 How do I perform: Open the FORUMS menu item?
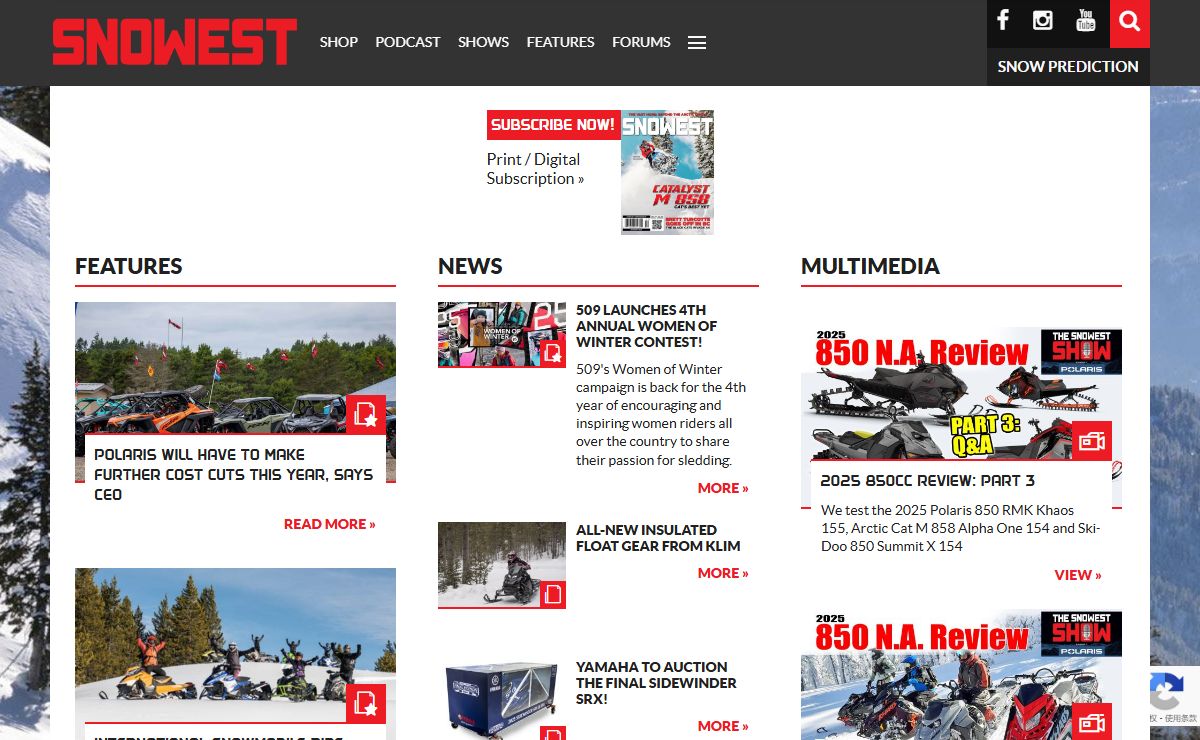[642, 42]
